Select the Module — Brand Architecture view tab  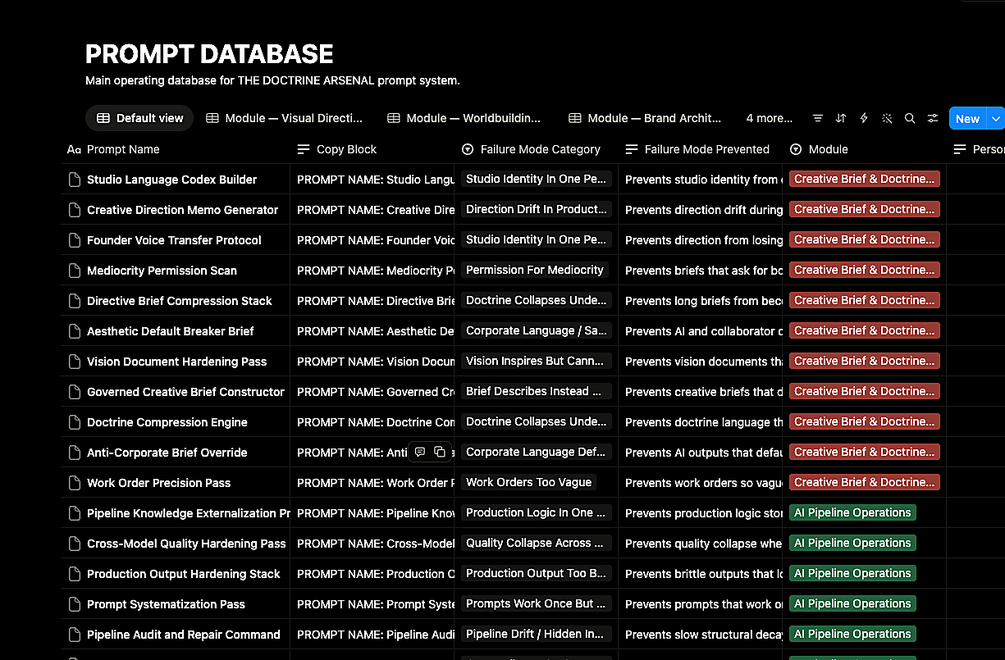pyautogui.click(x=645, y=118)
